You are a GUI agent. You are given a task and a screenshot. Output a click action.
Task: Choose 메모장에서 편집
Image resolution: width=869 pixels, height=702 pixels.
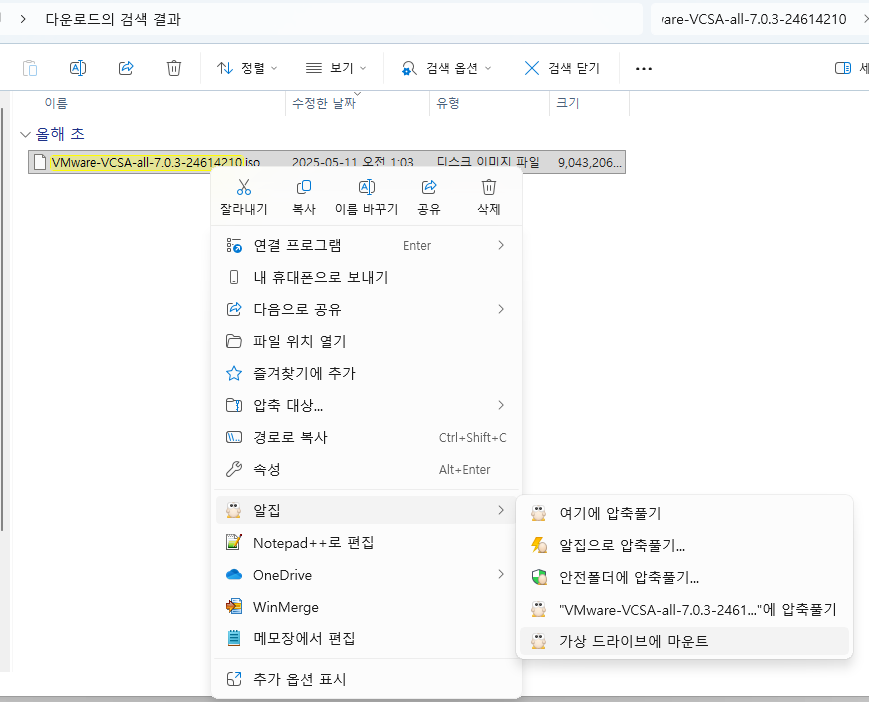pos(366,638)
